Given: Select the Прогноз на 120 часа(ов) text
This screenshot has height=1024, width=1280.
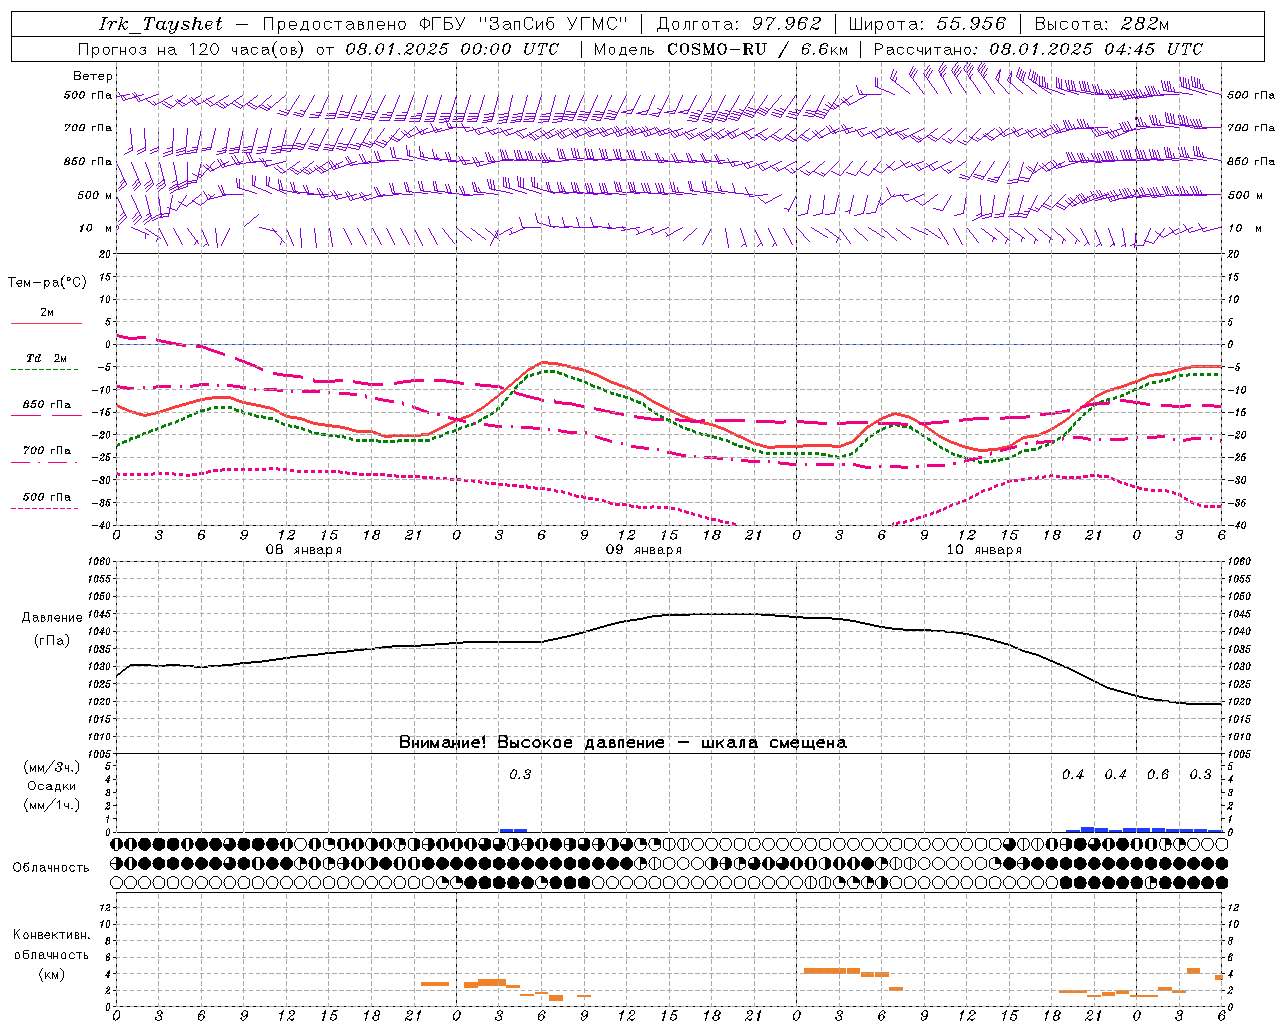Looking at the screenshot, I should (x=192, y=49).
